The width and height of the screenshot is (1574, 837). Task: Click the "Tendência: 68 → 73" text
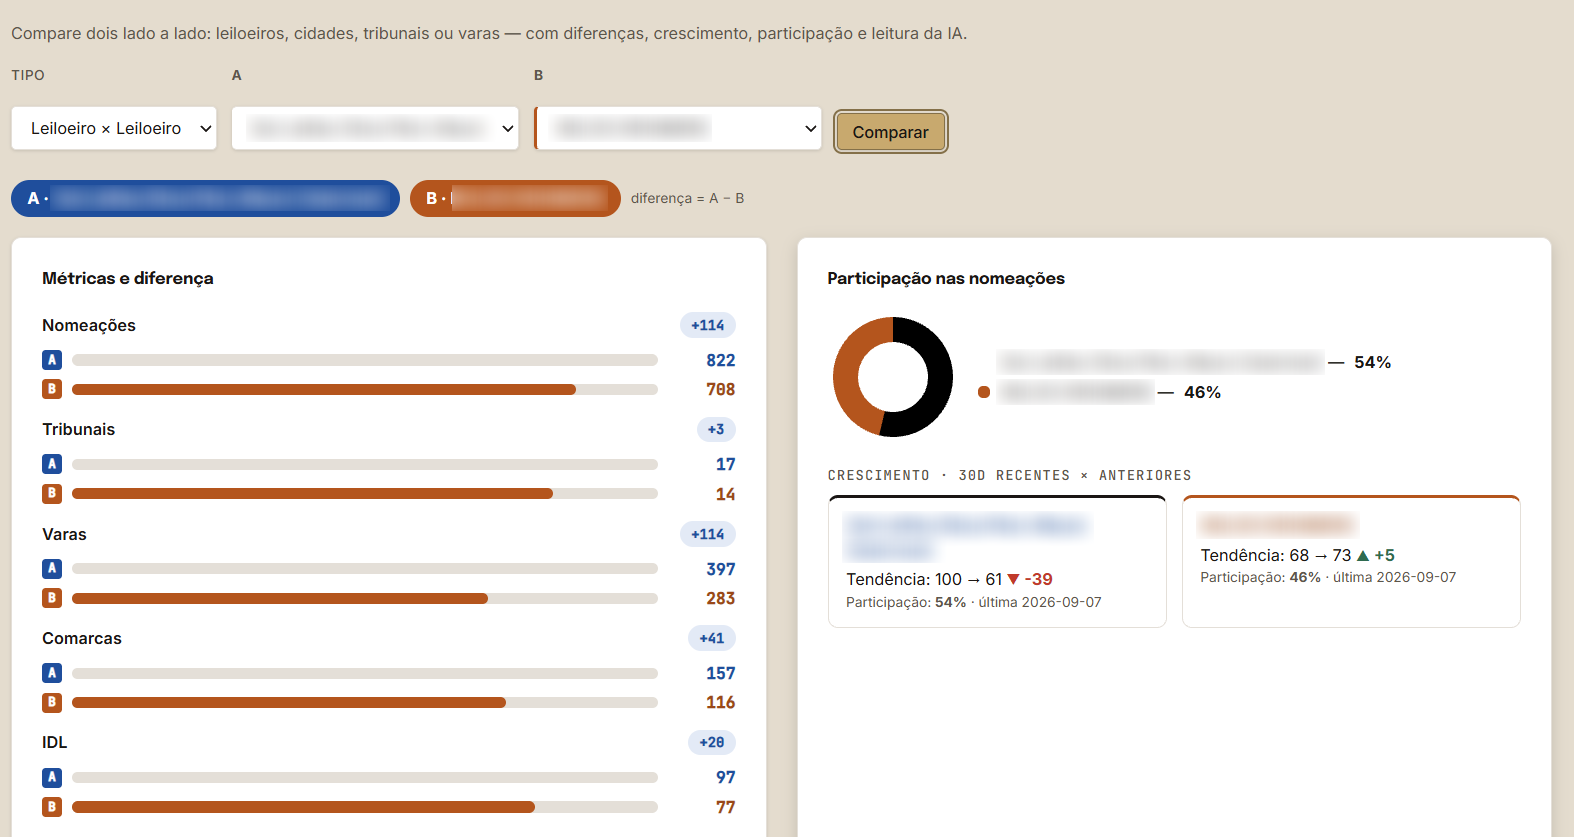click(1276, 555)
